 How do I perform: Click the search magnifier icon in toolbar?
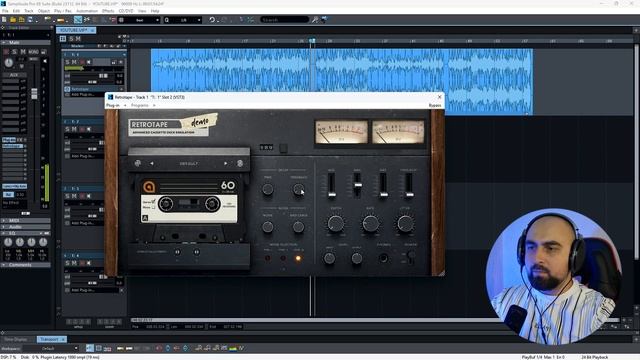tap(315, 20)
